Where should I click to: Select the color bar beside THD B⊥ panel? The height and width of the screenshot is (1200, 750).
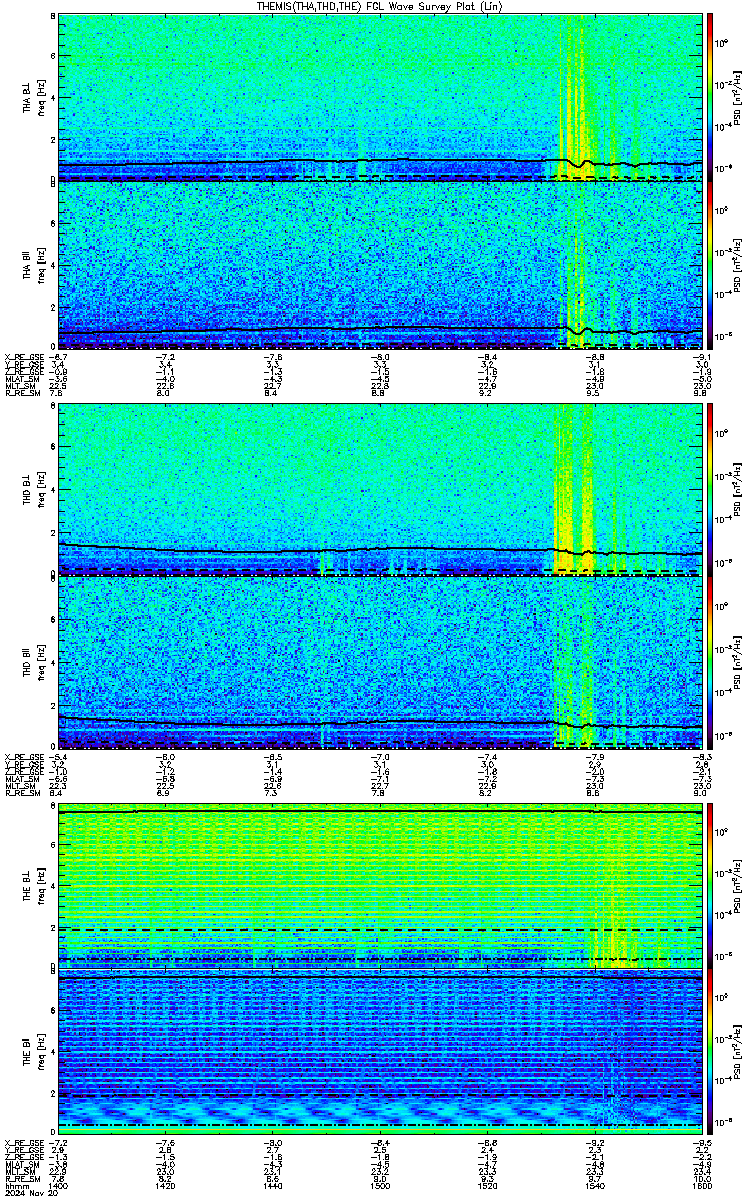[x=710, y=491]
